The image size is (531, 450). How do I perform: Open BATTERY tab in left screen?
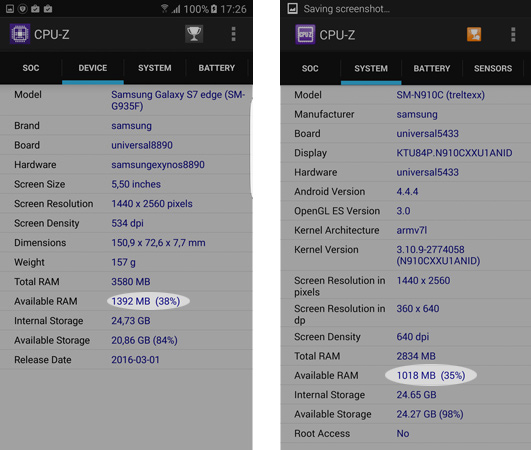[x=217, y=68]
